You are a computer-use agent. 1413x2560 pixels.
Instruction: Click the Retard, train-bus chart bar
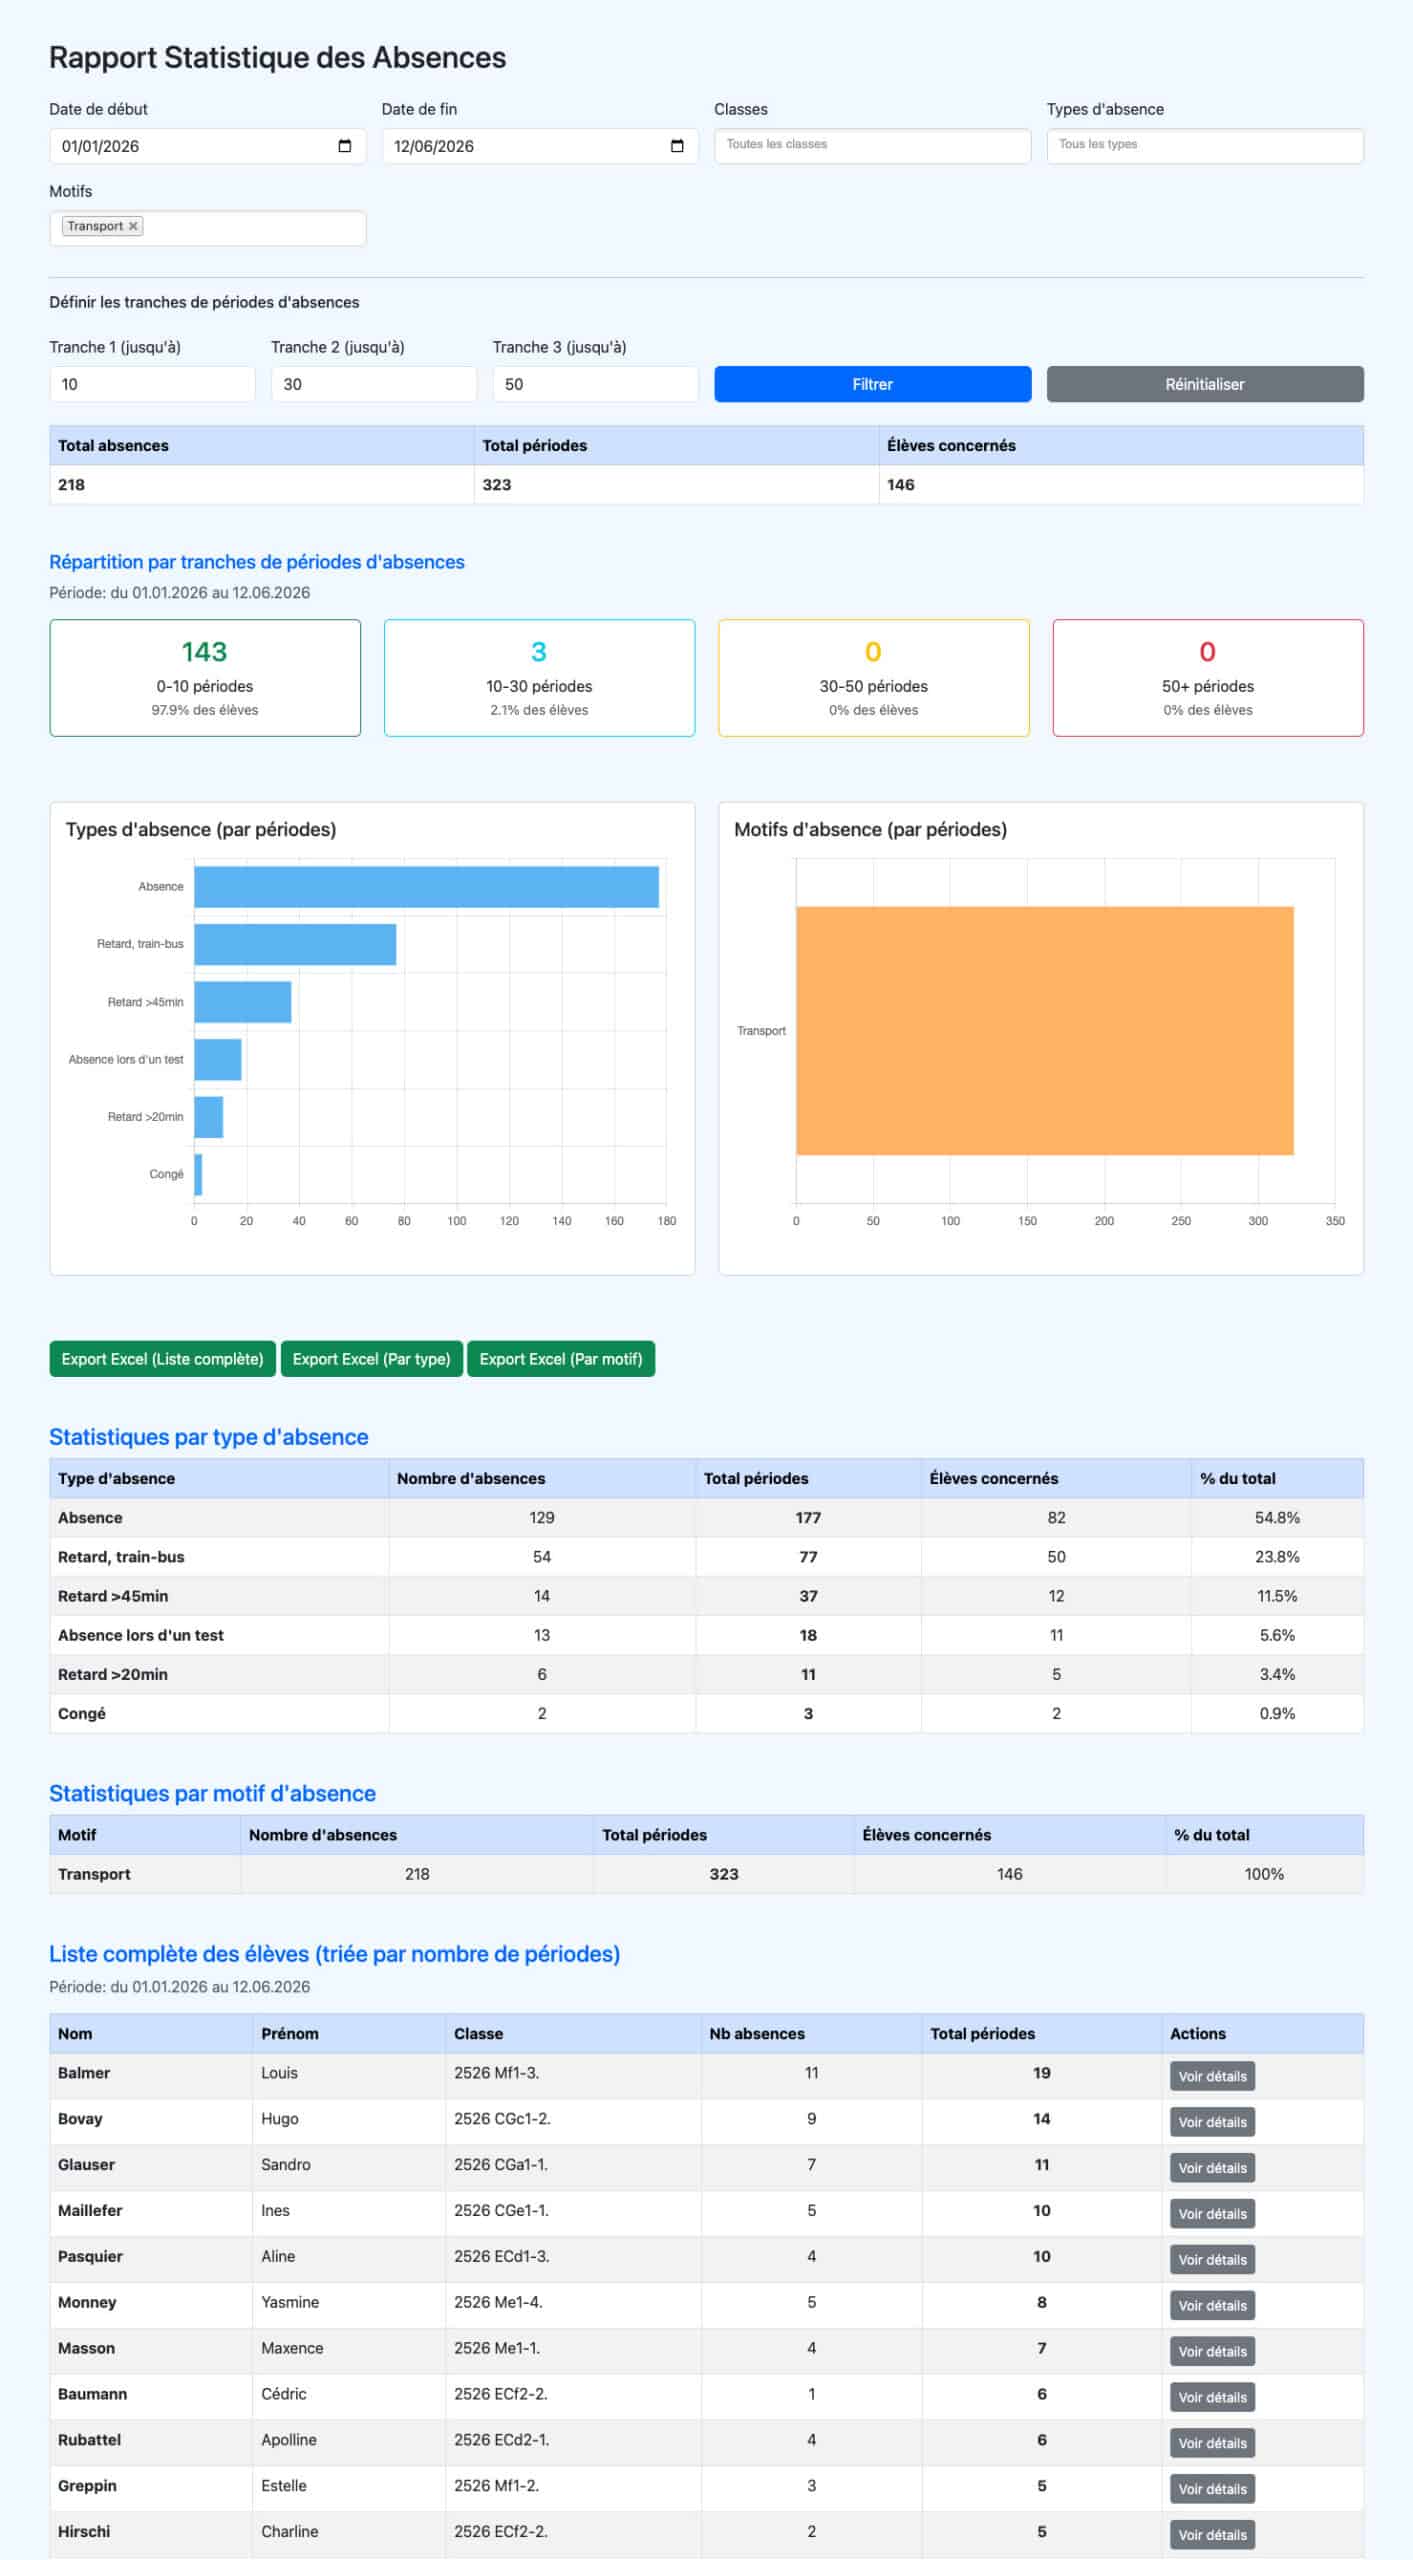point(295,944)
